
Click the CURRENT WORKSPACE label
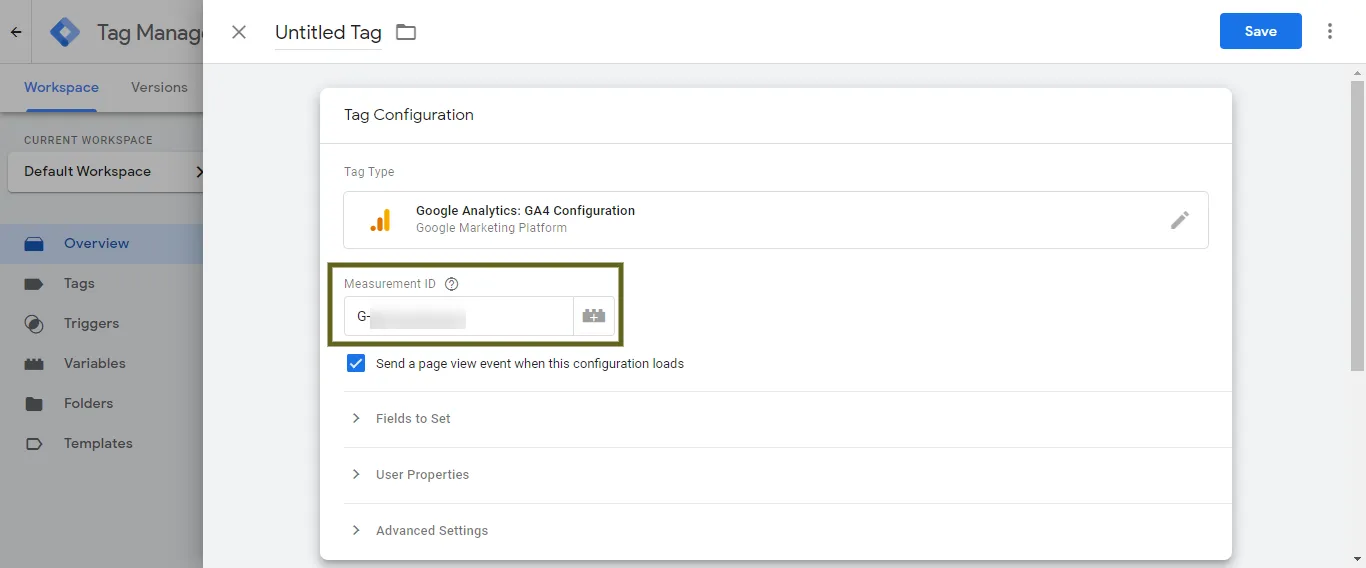(x=88, y=140)
